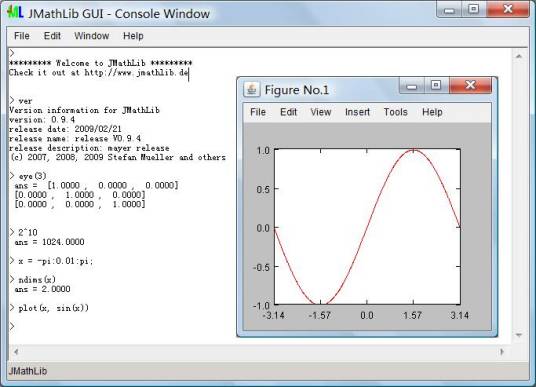The width and height of the screenshot is (536, 387).
Task: Click the 'version: 0.9.4' output line
Action: pyautogui.click(x=42, y=120)
